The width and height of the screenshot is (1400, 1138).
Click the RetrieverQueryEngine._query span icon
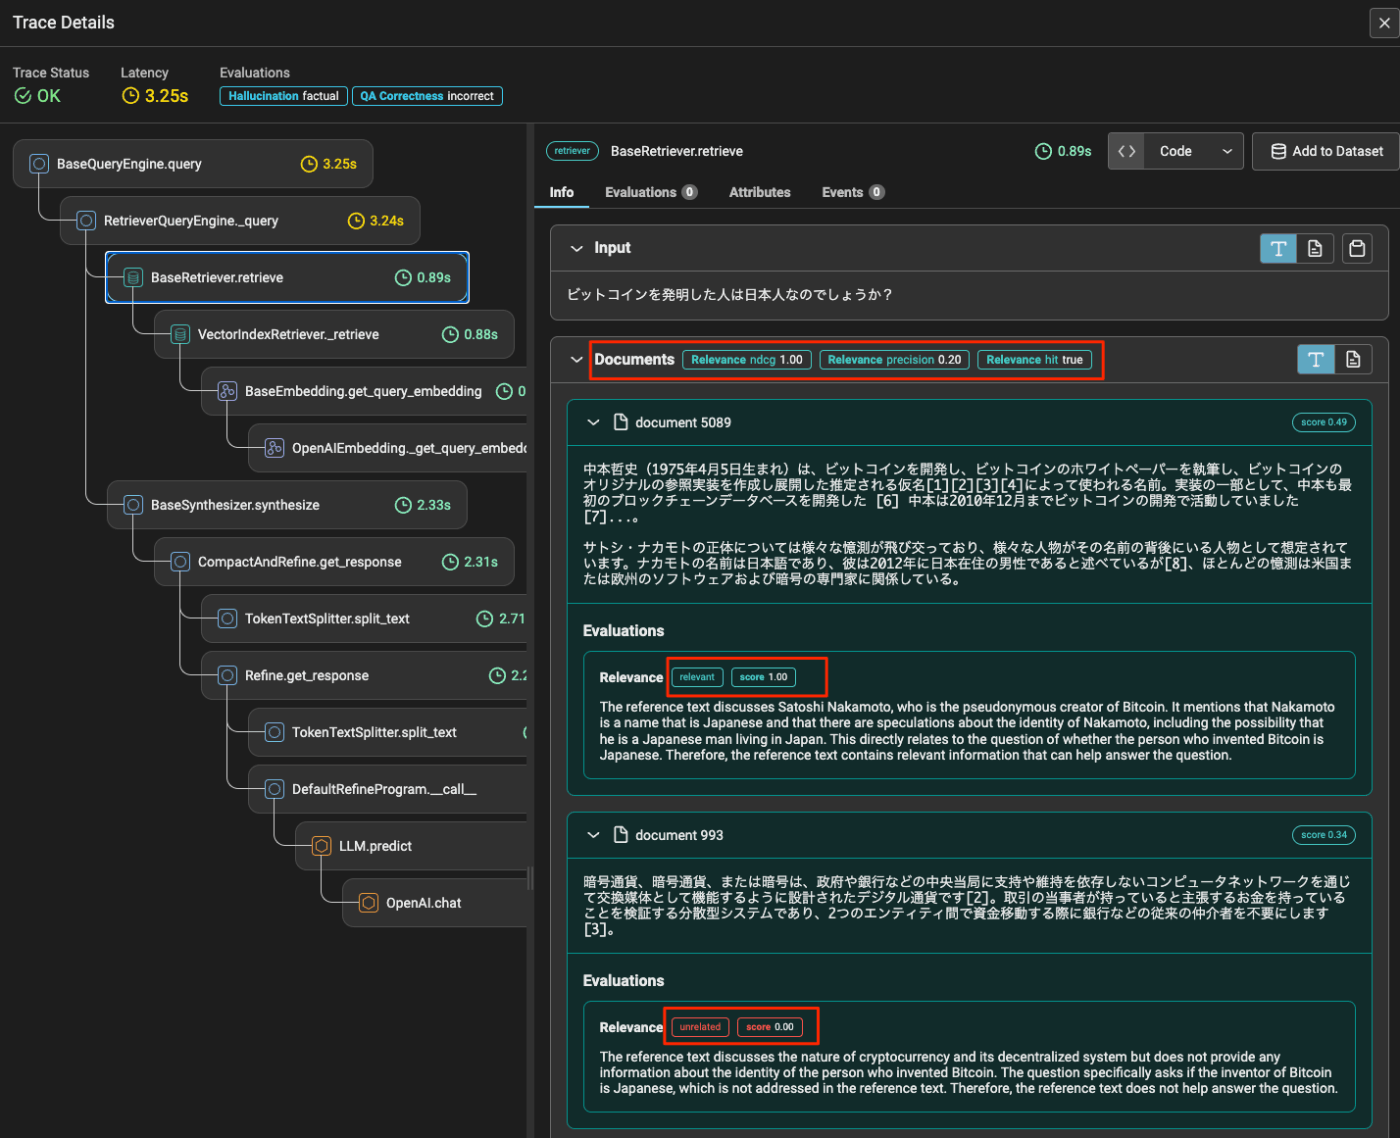pos(86,221)
